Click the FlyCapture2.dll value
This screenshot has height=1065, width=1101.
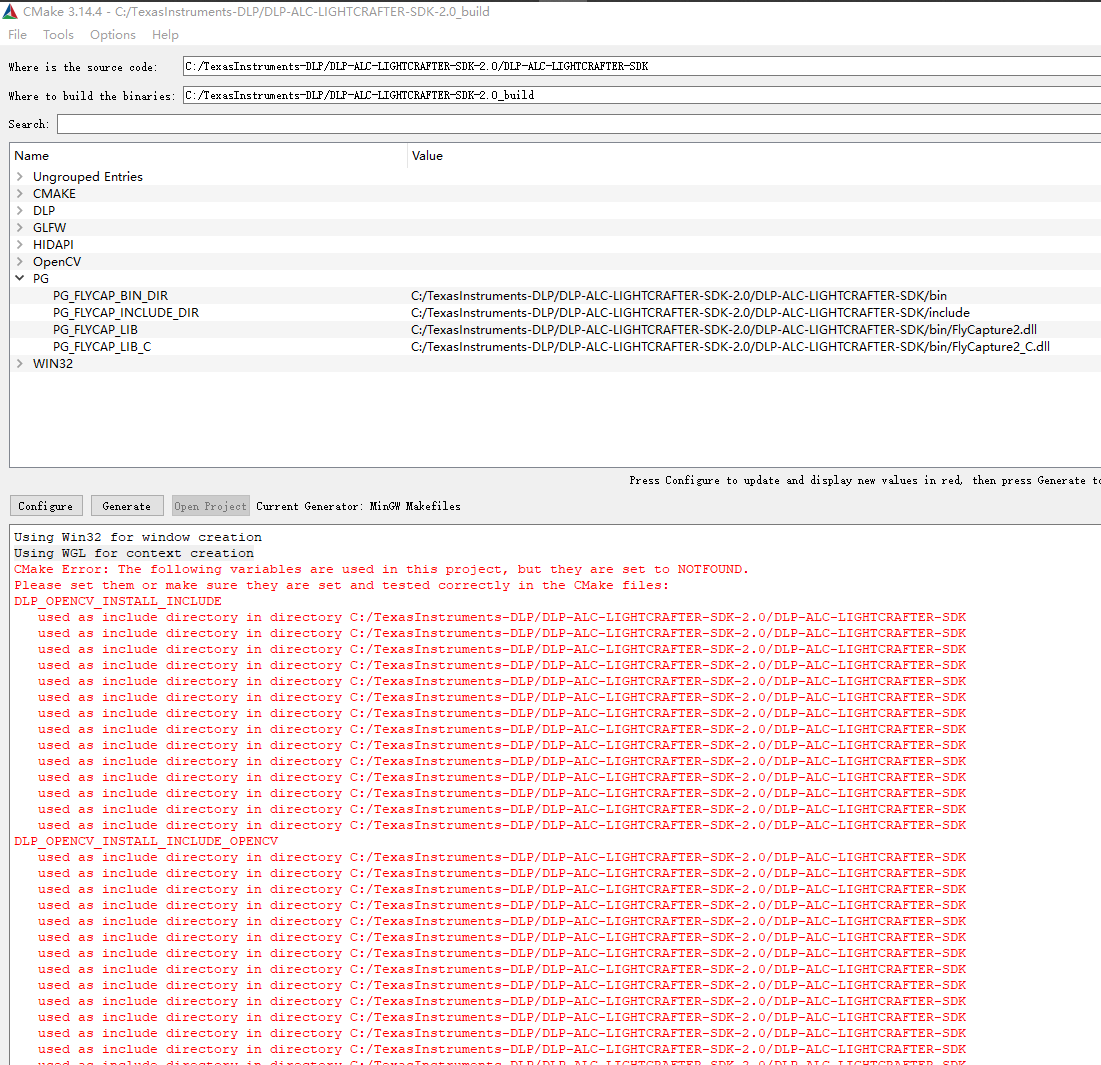[724, 329]
